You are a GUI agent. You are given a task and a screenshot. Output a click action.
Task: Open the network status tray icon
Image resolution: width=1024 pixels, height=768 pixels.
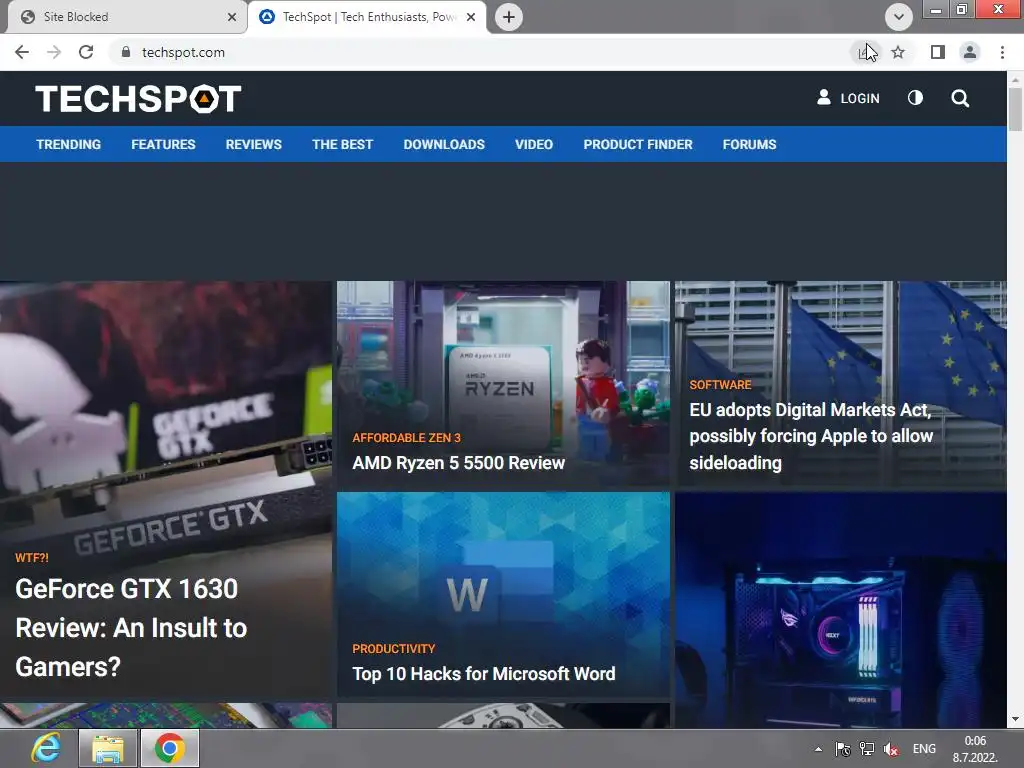click(867, 749)
